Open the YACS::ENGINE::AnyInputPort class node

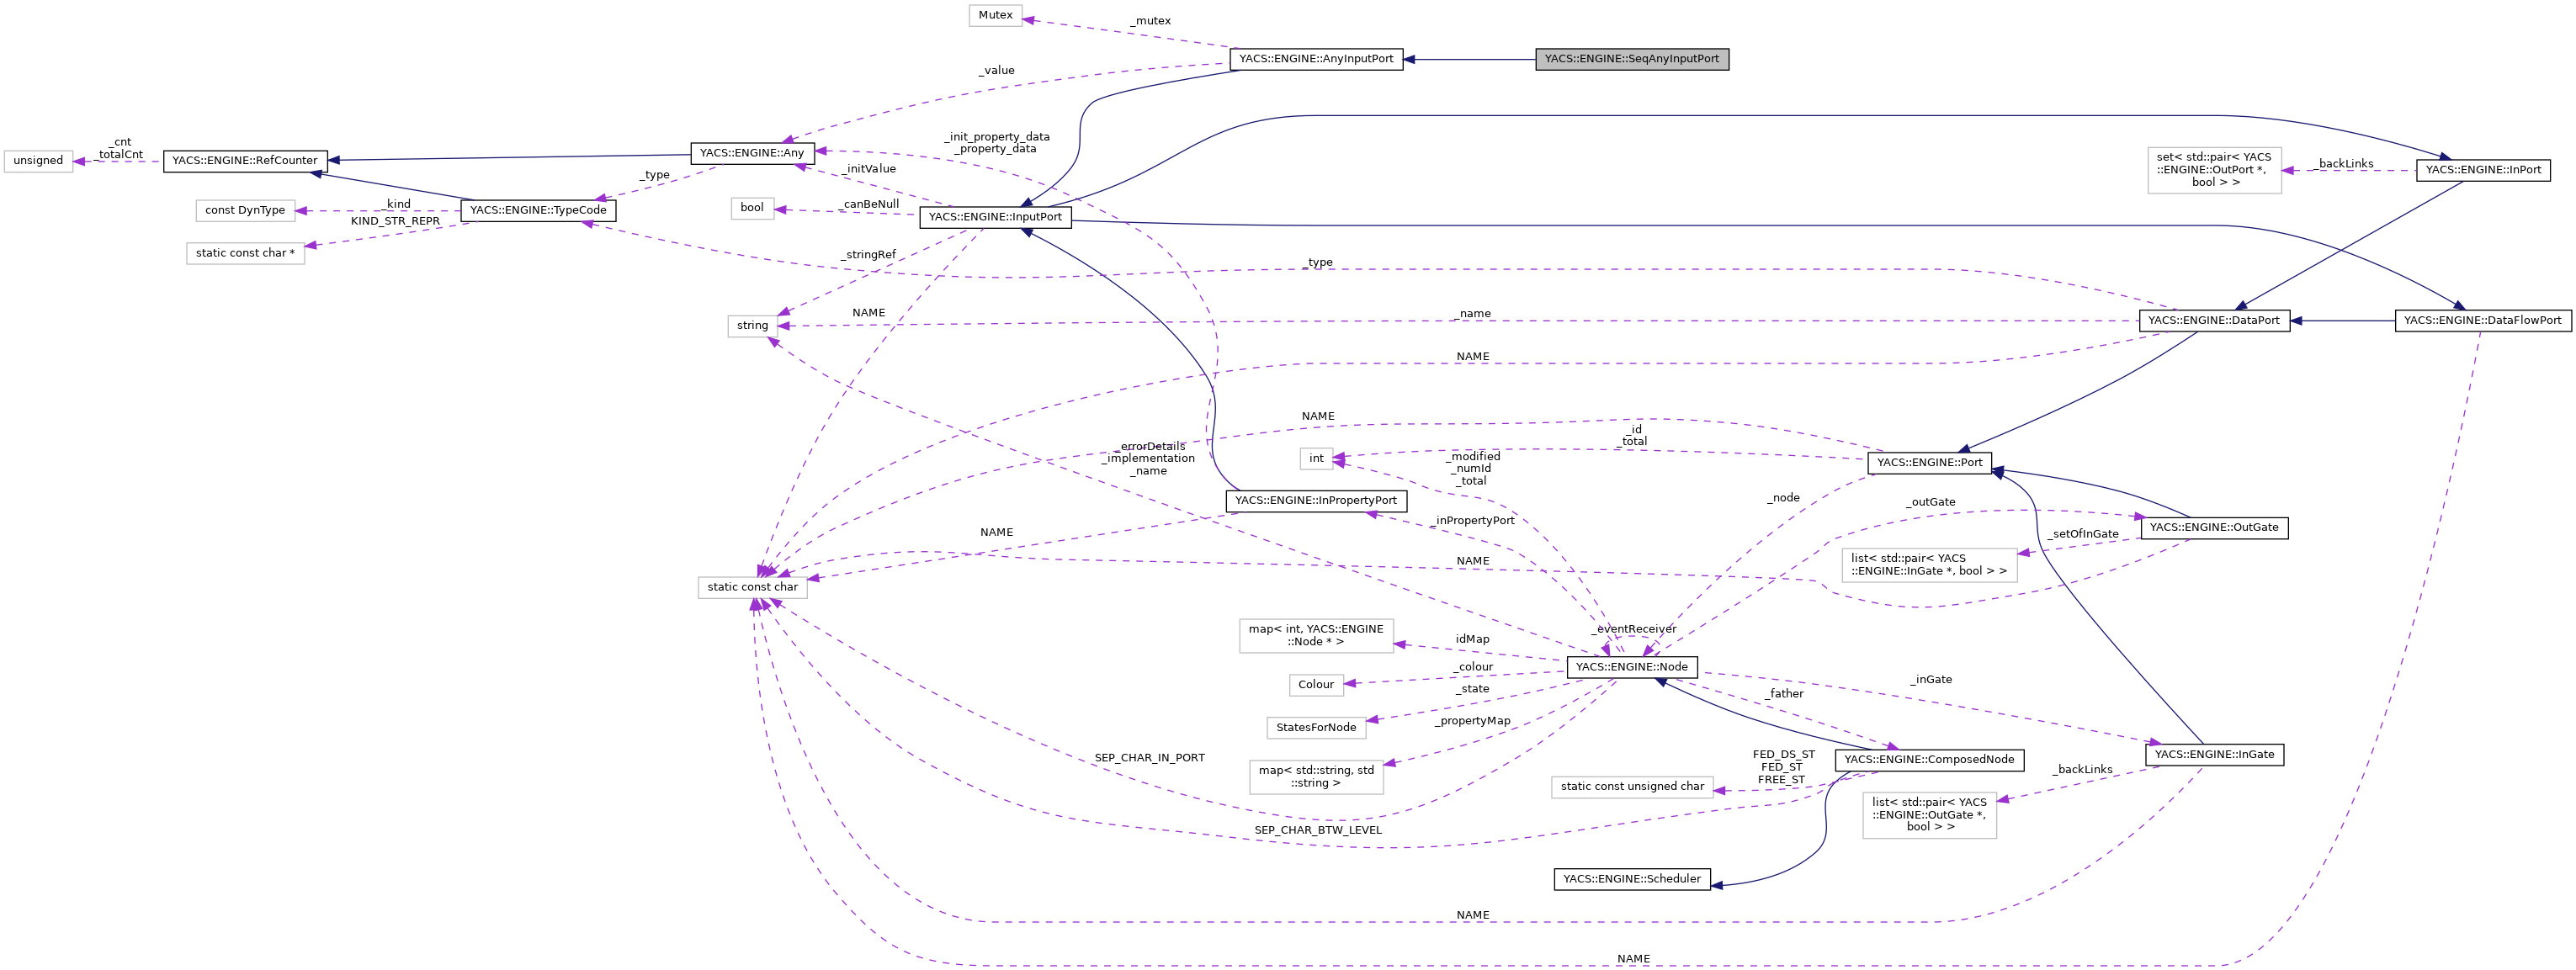click(1318, 59)
